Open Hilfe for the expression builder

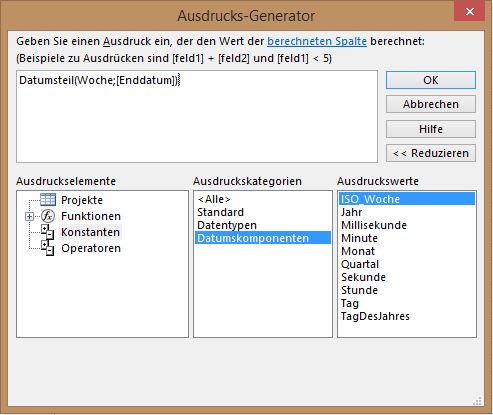pyautogui.click(x=431, y=129)
